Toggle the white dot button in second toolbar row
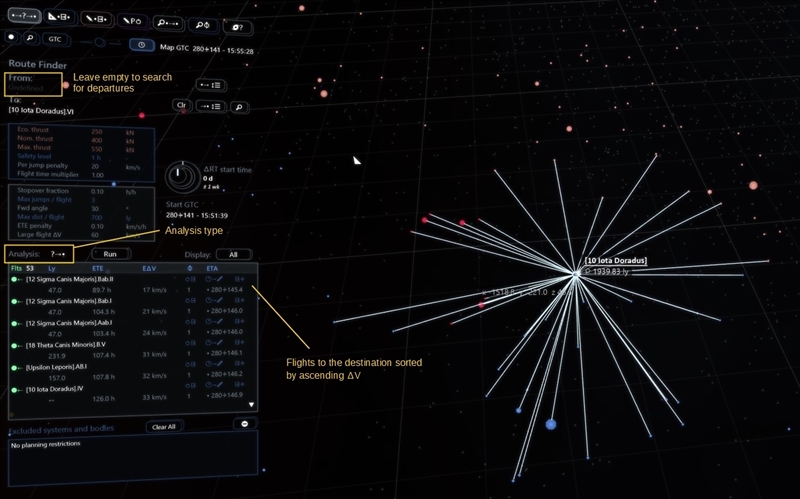This screenshot has width=800, height=499. point(11,37)
